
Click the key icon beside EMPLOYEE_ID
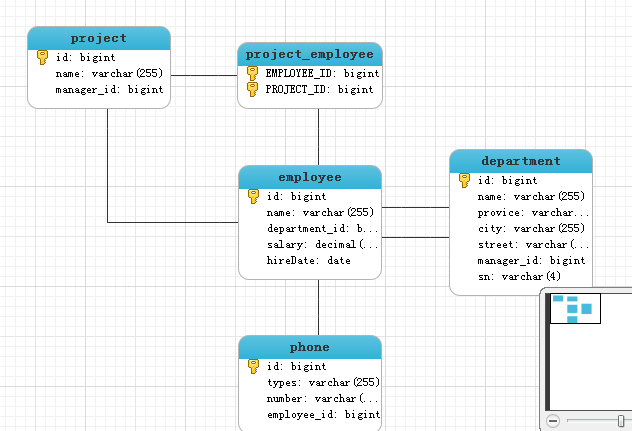pyautogui.click(x=252, y=73)
